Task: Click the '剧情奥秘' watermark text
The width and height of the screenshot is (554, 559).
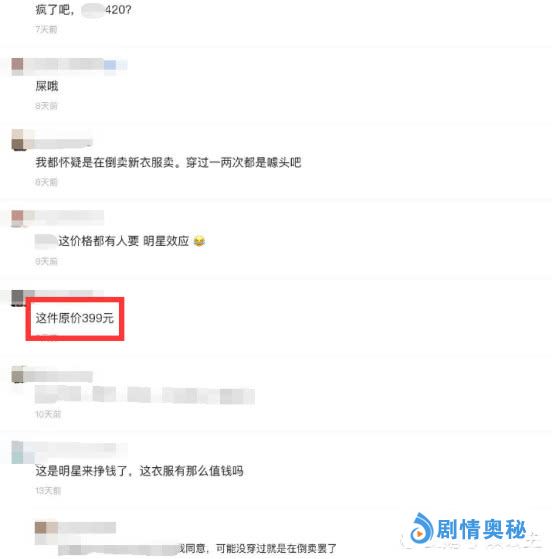Action: click(x=481, y=529)
